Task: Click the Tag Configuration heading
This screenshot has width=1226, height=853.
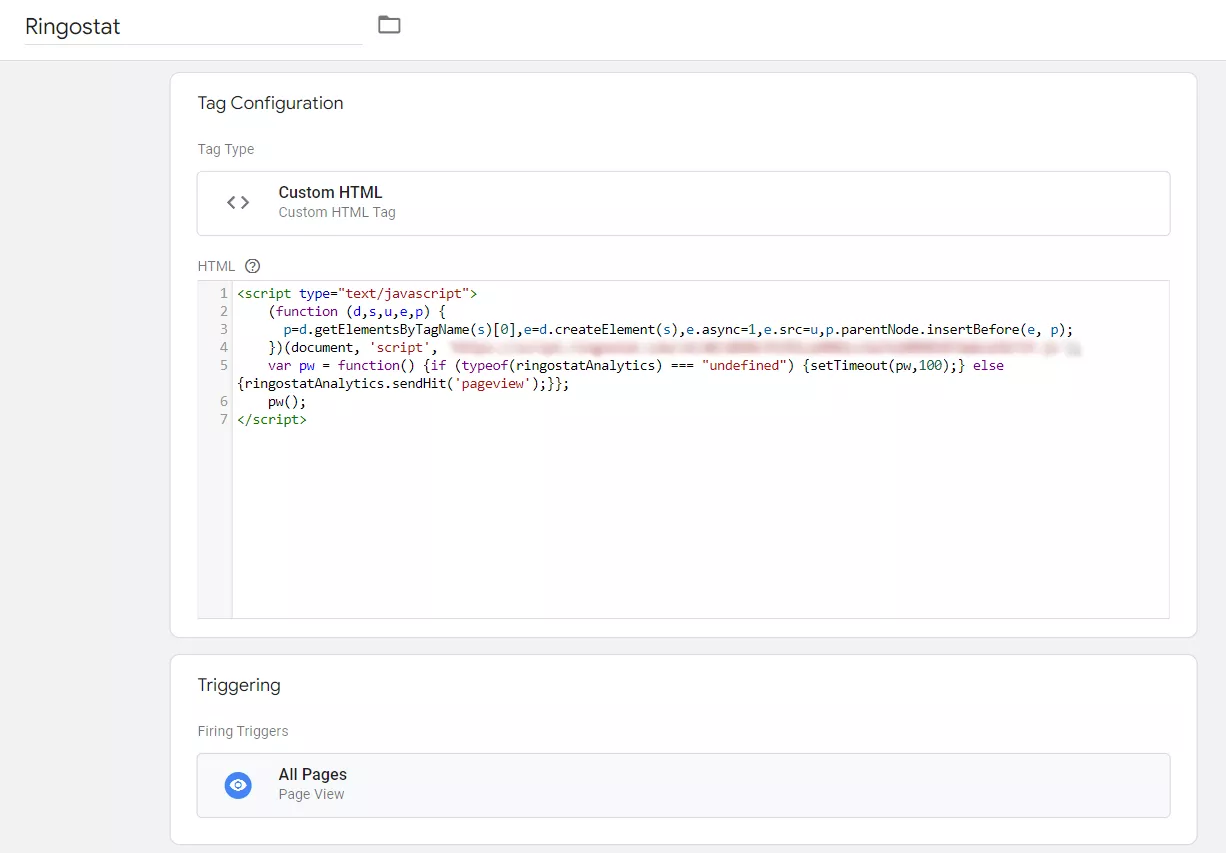Action: [270, 103]
